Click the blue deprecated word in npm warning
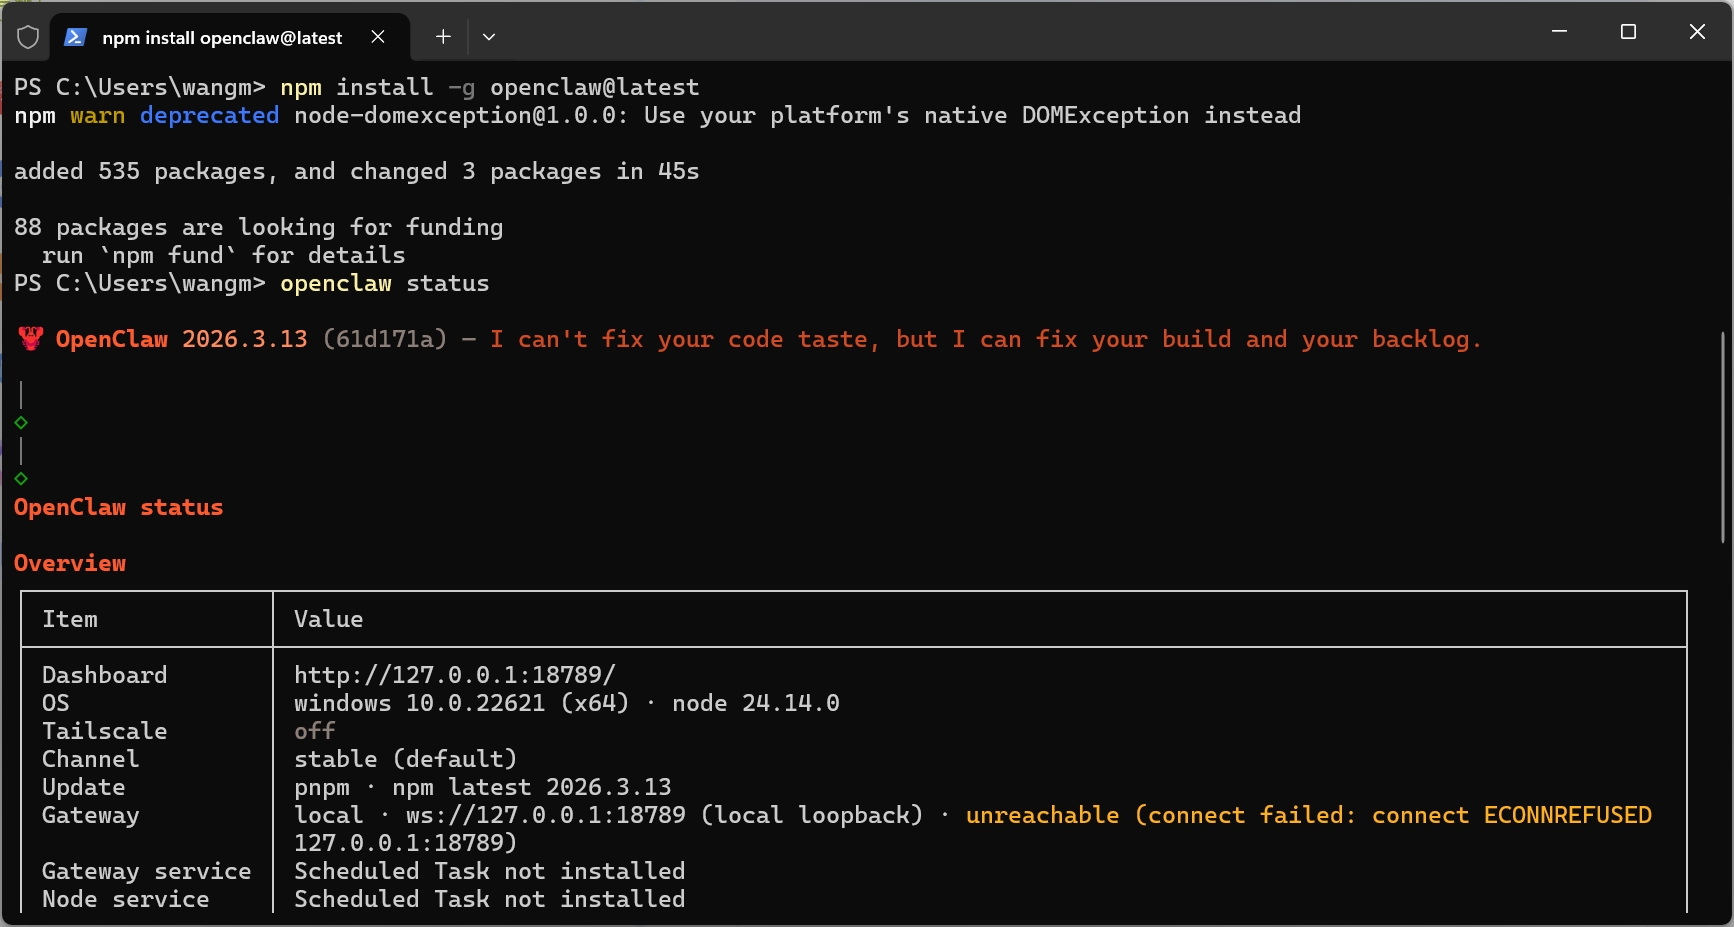This screenshot has width=1734, height=927. 209,115
